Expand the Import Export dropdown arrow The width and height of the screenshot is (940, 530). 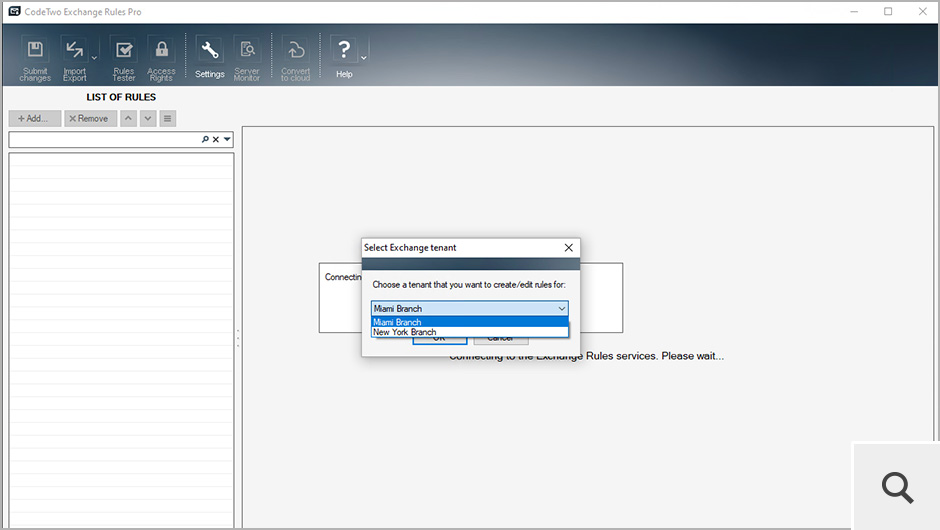pyautogui.click(x=94, y=58)
